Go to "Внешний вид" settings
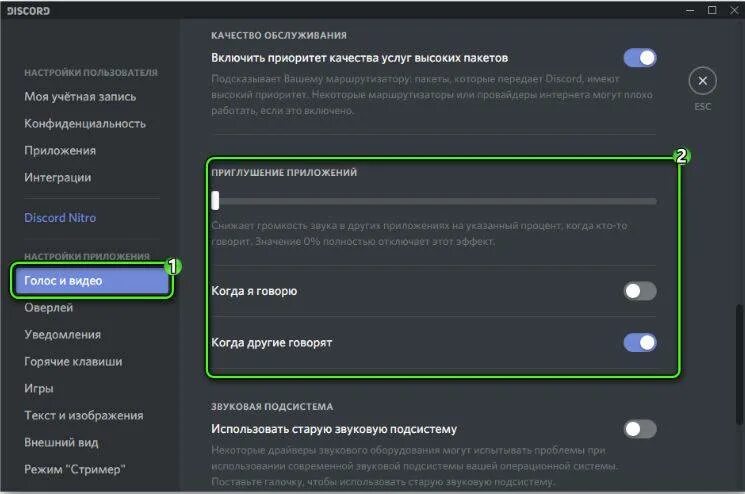The width and height of the screenshot is (745, 494). [61, 442]
